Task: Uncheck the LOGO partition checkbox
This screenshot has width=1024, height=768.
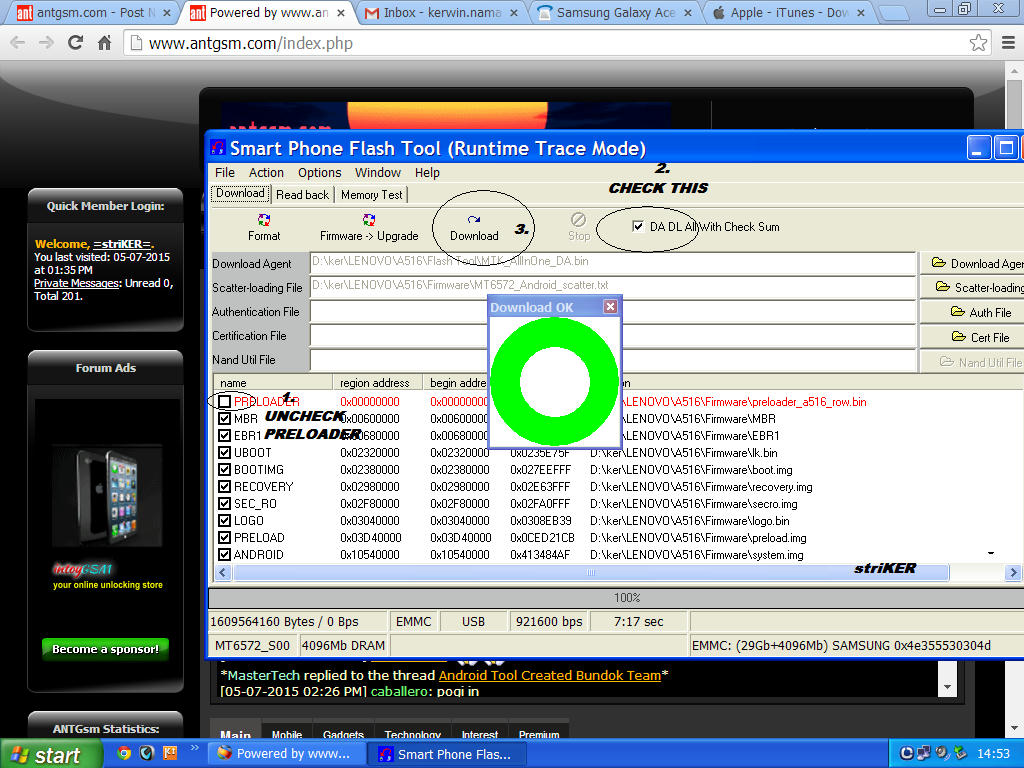Action: (x=225, y=520)
